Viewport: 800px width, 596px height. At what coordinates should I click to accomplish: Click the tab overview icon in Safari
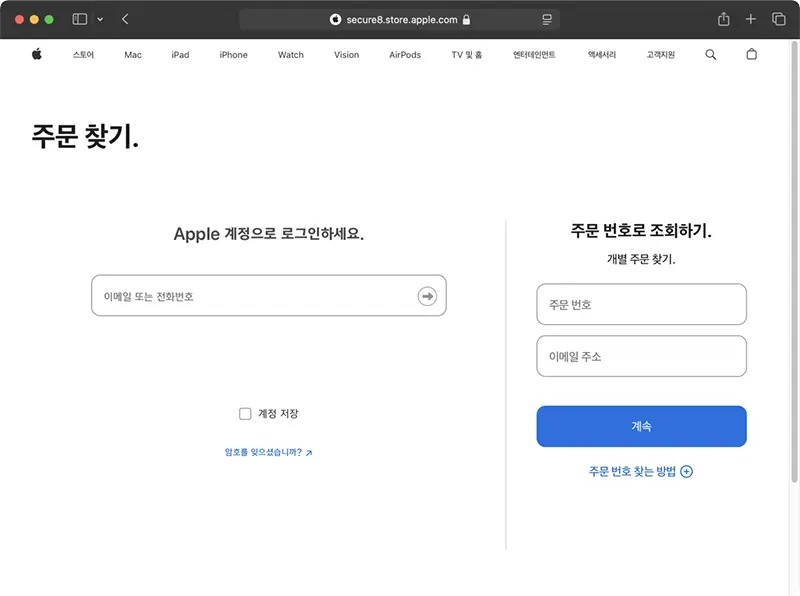tap(777, 19)
